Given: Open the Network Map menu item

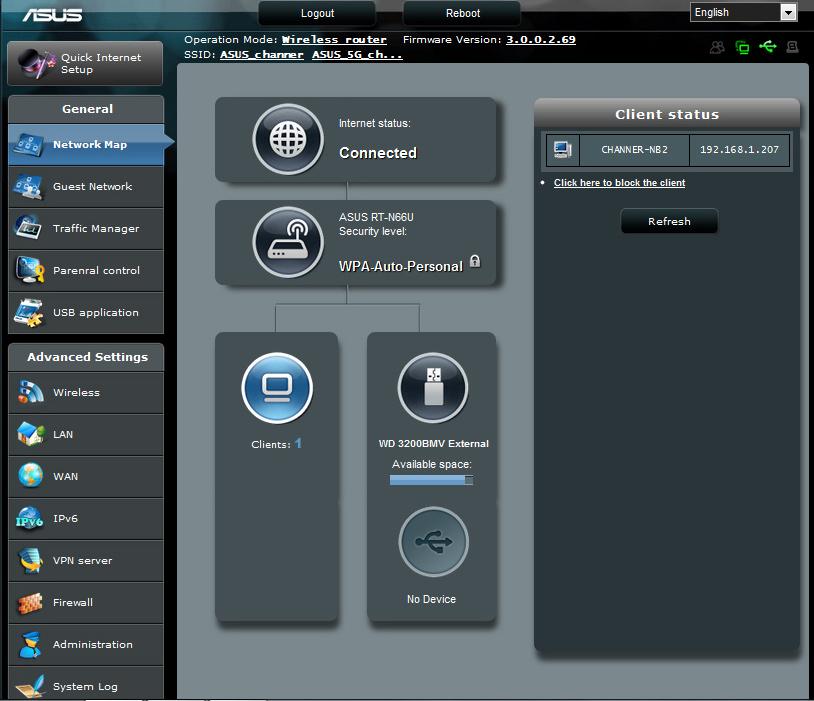Looking at the screenshot, I should (86, 144).
